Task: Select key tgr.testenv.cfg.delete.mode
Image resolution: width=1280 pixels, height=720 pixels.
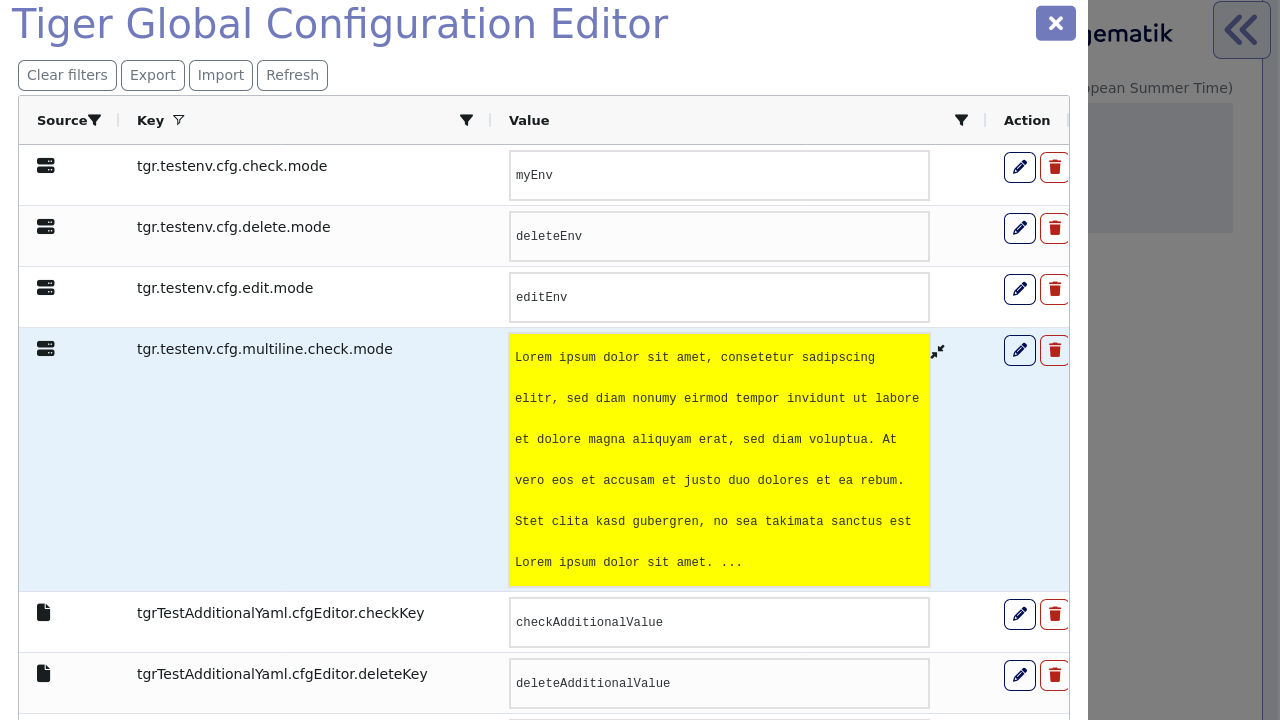Action: coord(234,227)
